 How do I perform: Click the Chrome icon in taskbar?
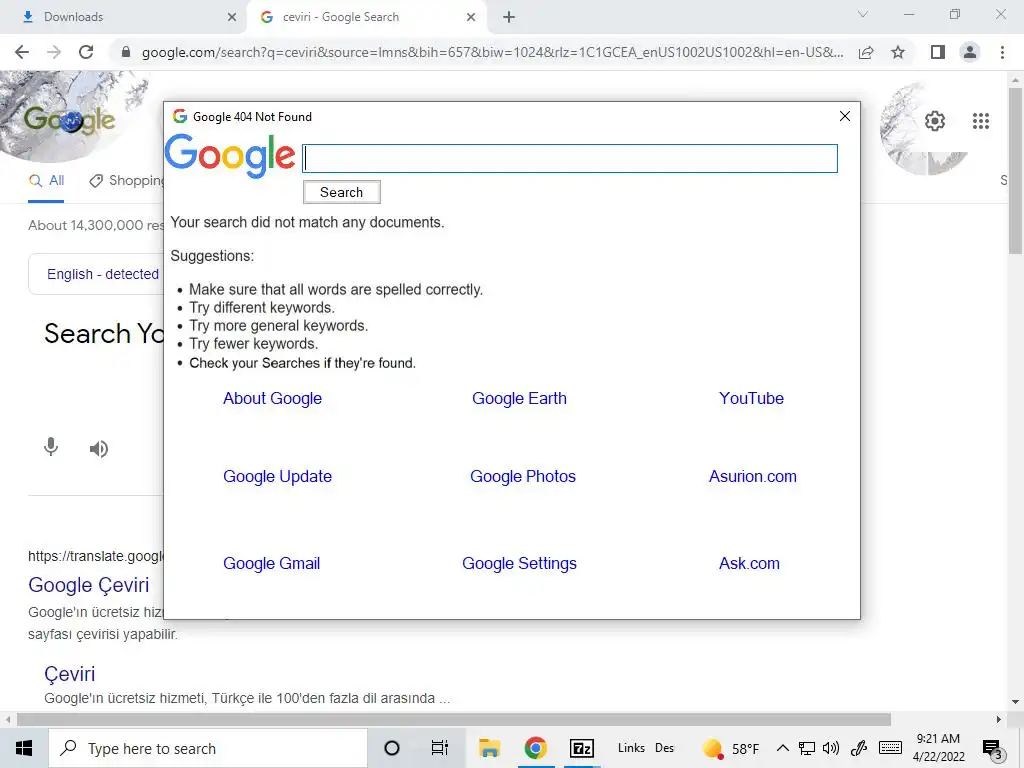coord(536,748)
